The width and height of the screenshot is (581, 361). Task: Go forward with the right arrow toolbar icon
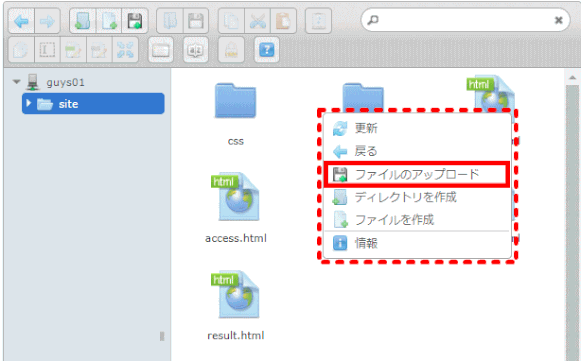pyautogui.click(x=47, y=21)
